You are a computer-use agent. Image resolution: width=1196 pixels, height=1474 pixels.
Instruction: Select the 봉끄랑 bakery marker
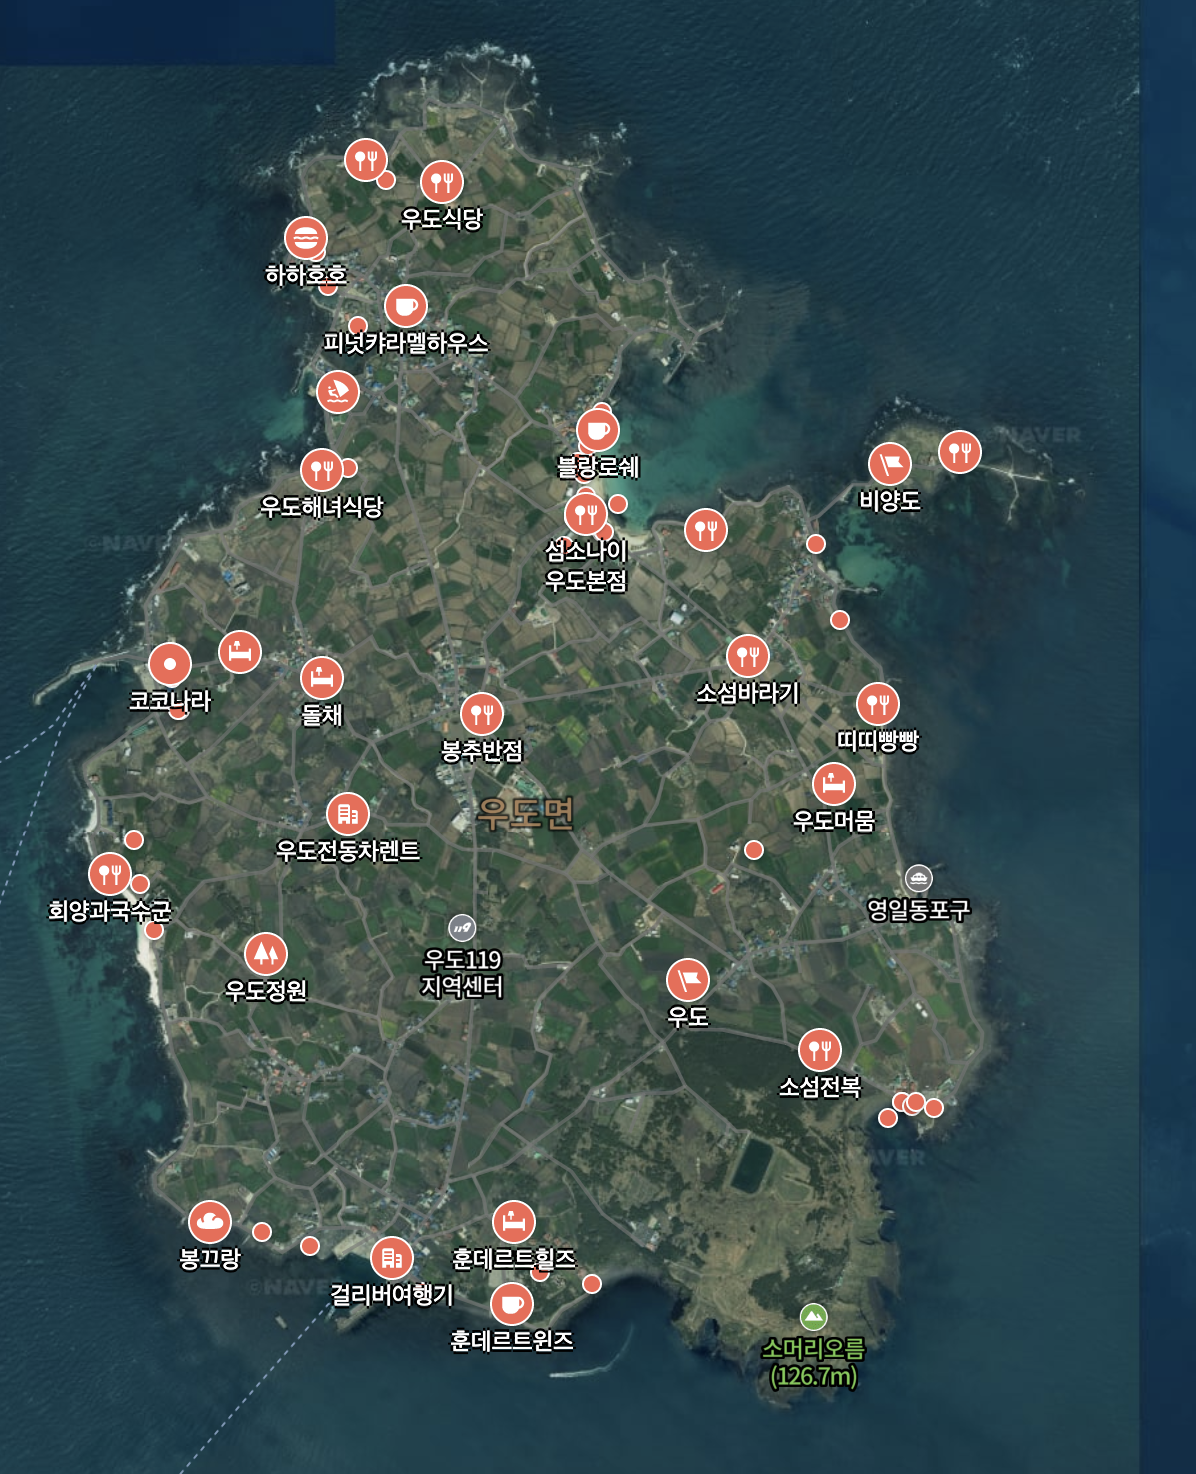pyautogui.click(x=210, y=1221)
